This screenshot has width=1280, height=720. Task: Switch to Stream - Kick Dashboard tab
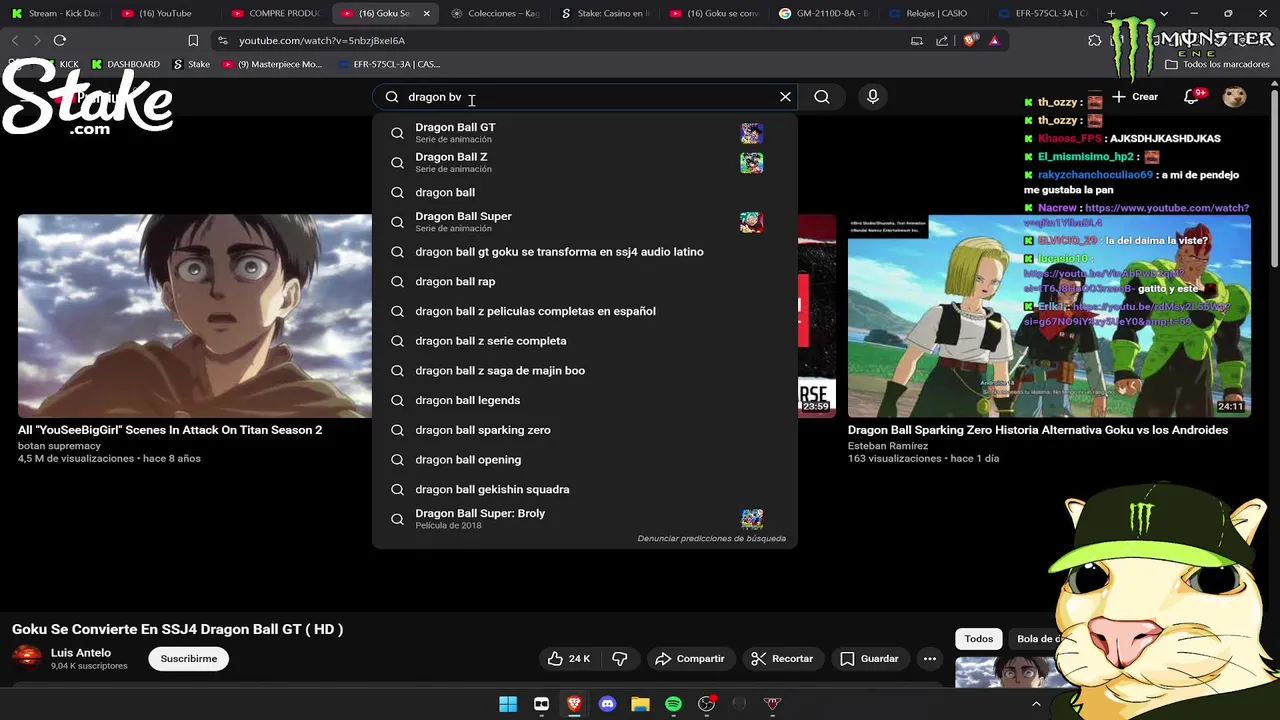click(x=55, y=13)
